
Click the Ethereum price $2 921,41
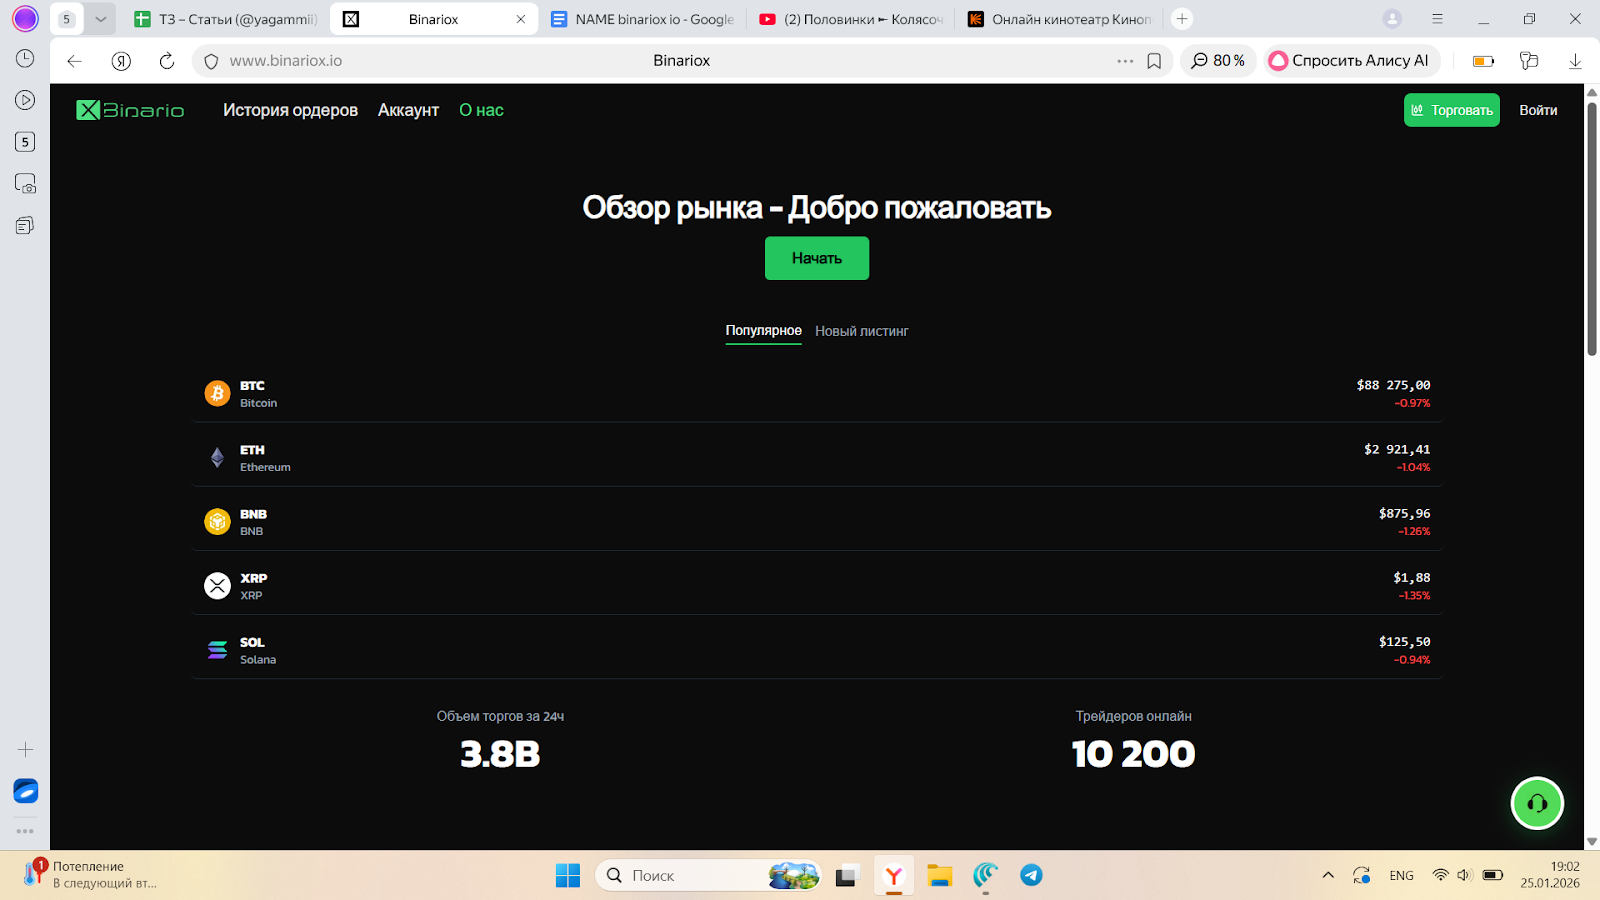(1397, 450)
